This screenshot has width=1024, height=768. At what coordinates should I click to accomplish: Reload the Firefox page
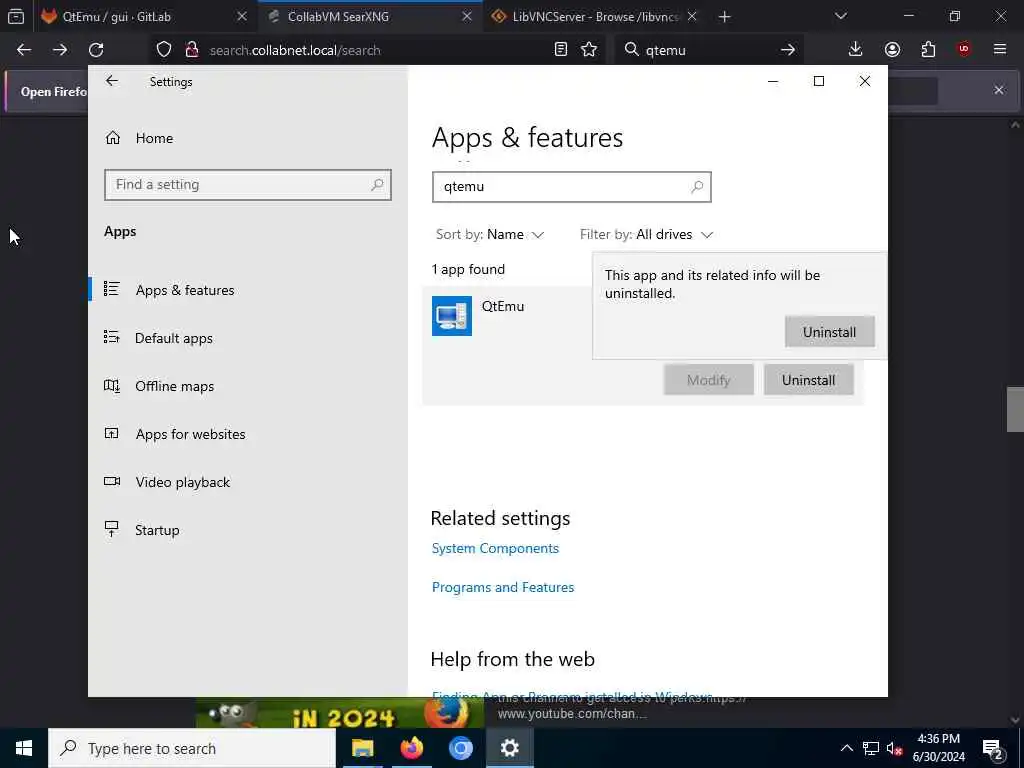pos(96,50)
